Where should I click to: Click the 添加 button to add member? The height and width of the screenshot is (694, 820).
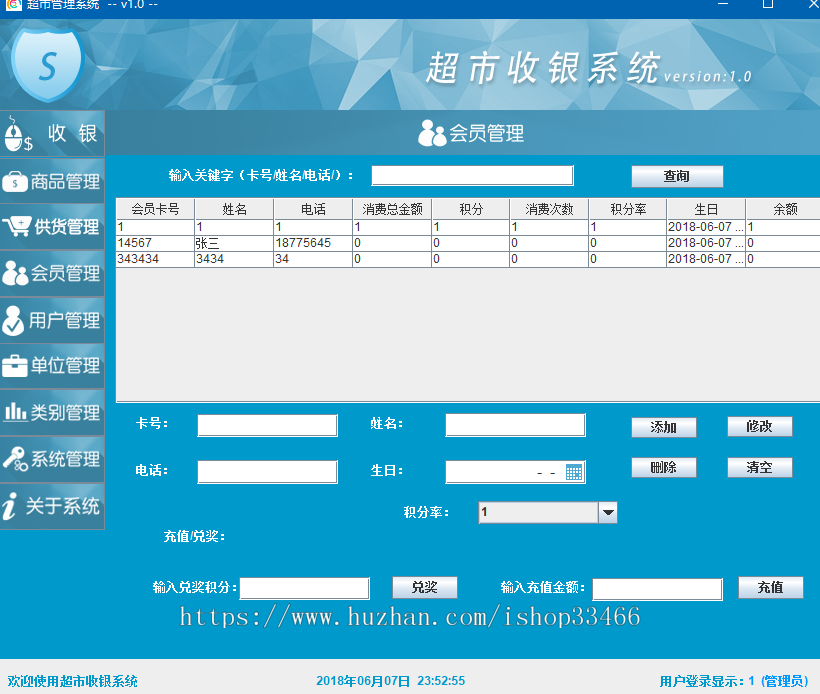pyautogui.click(x=663, y=427)
